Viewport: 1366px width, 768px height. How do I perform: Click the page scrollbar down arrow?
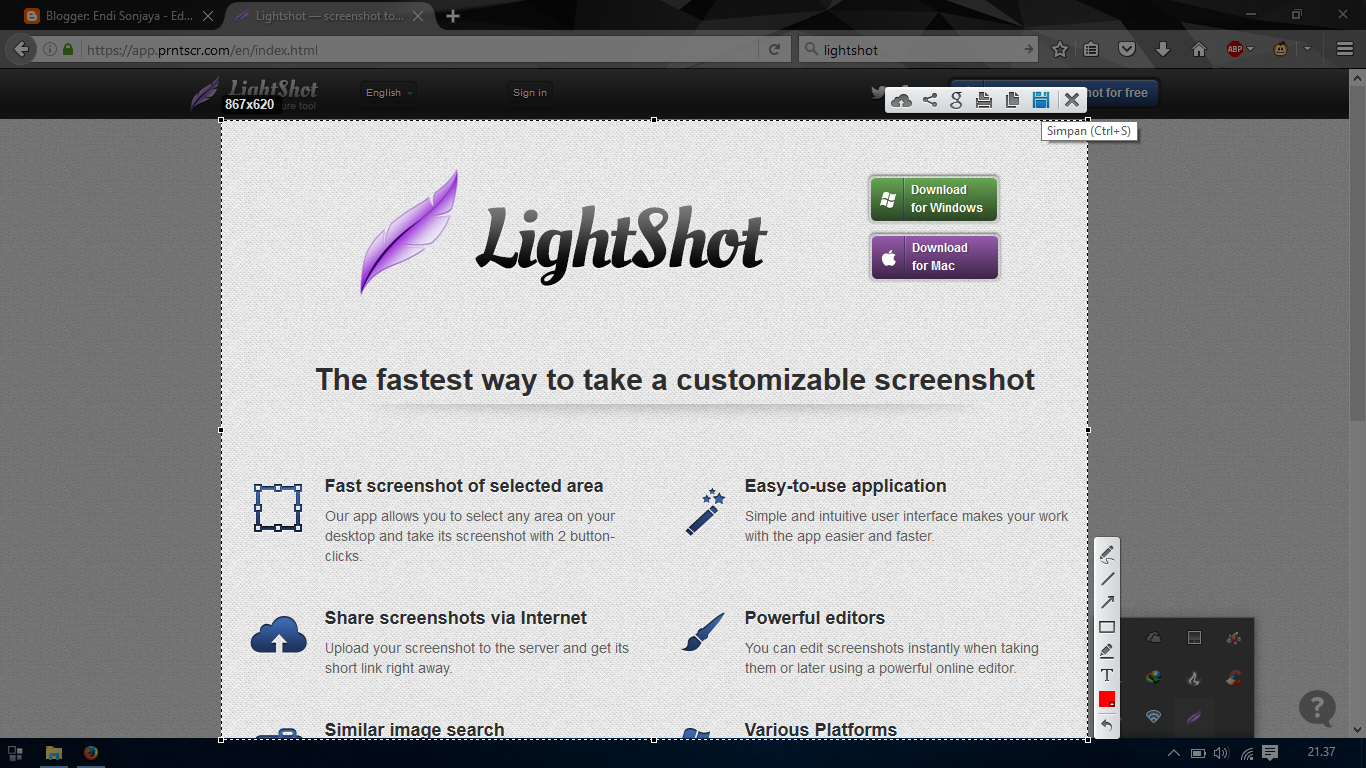(1357, 730)
